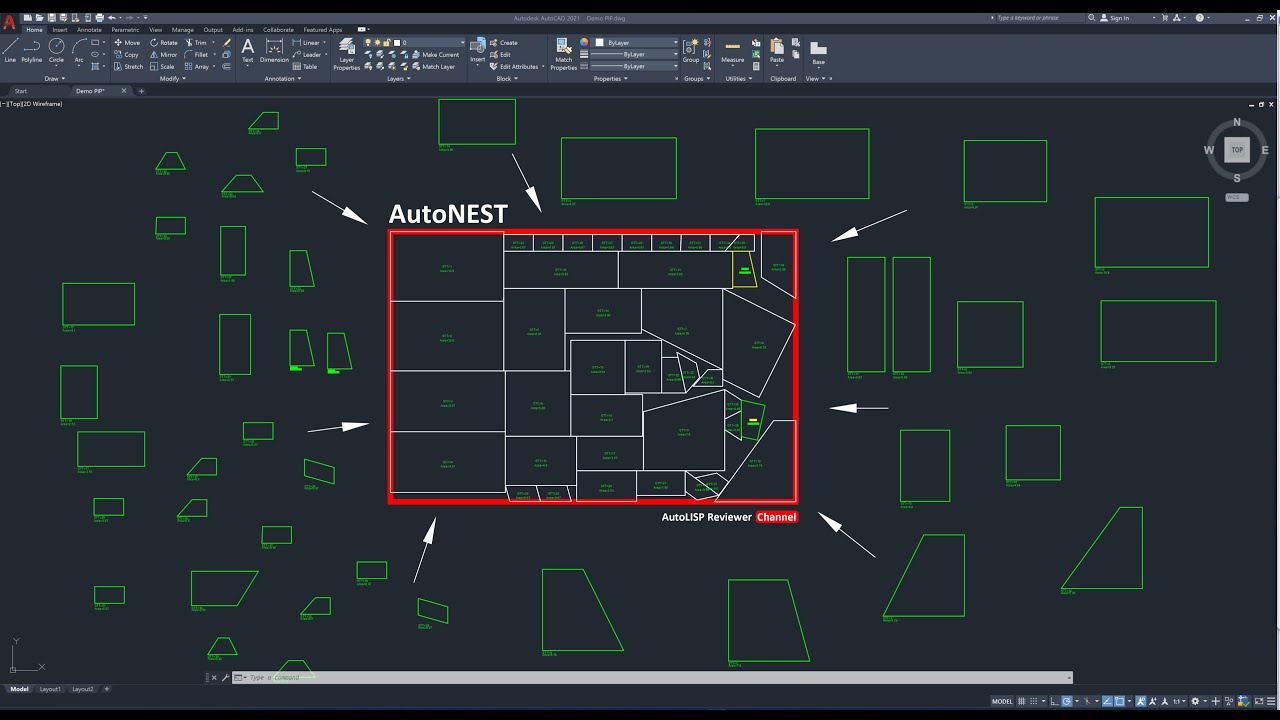The image size is (1280, 720).
Task: Choose the Circle tool
Action: tap(56, 50)
